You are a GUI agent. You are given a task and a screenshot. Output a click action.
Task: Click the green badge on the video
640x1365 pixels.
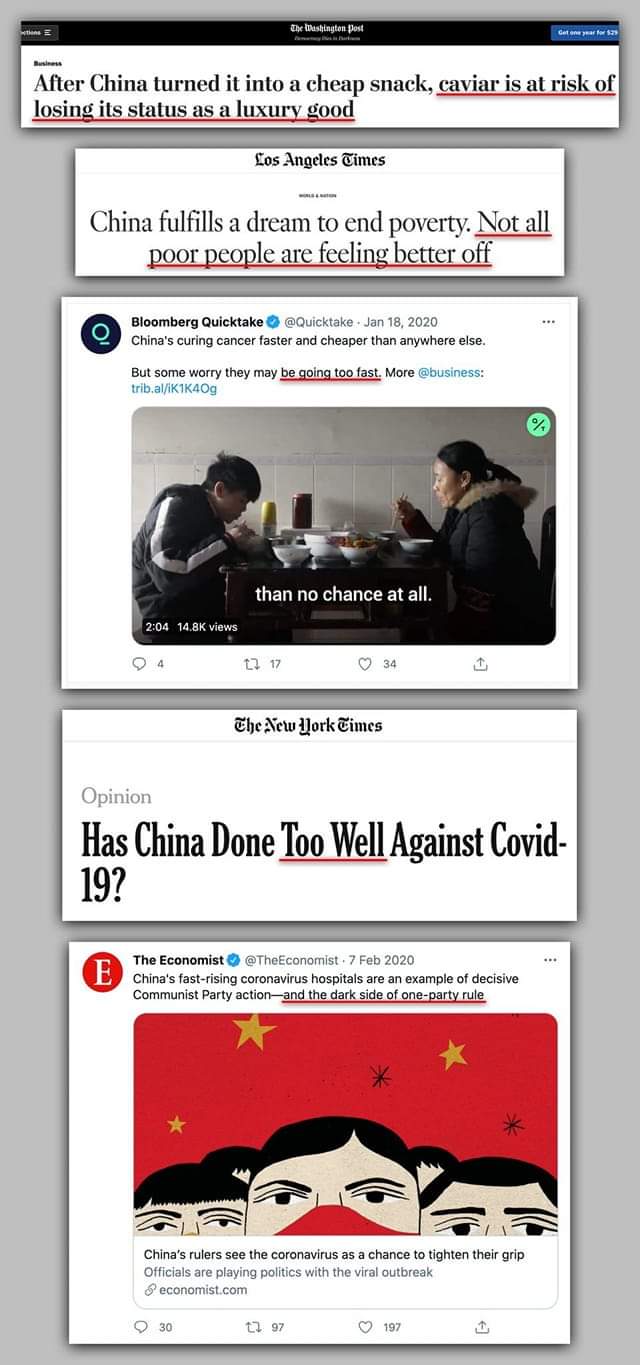(x=539, y=425)
